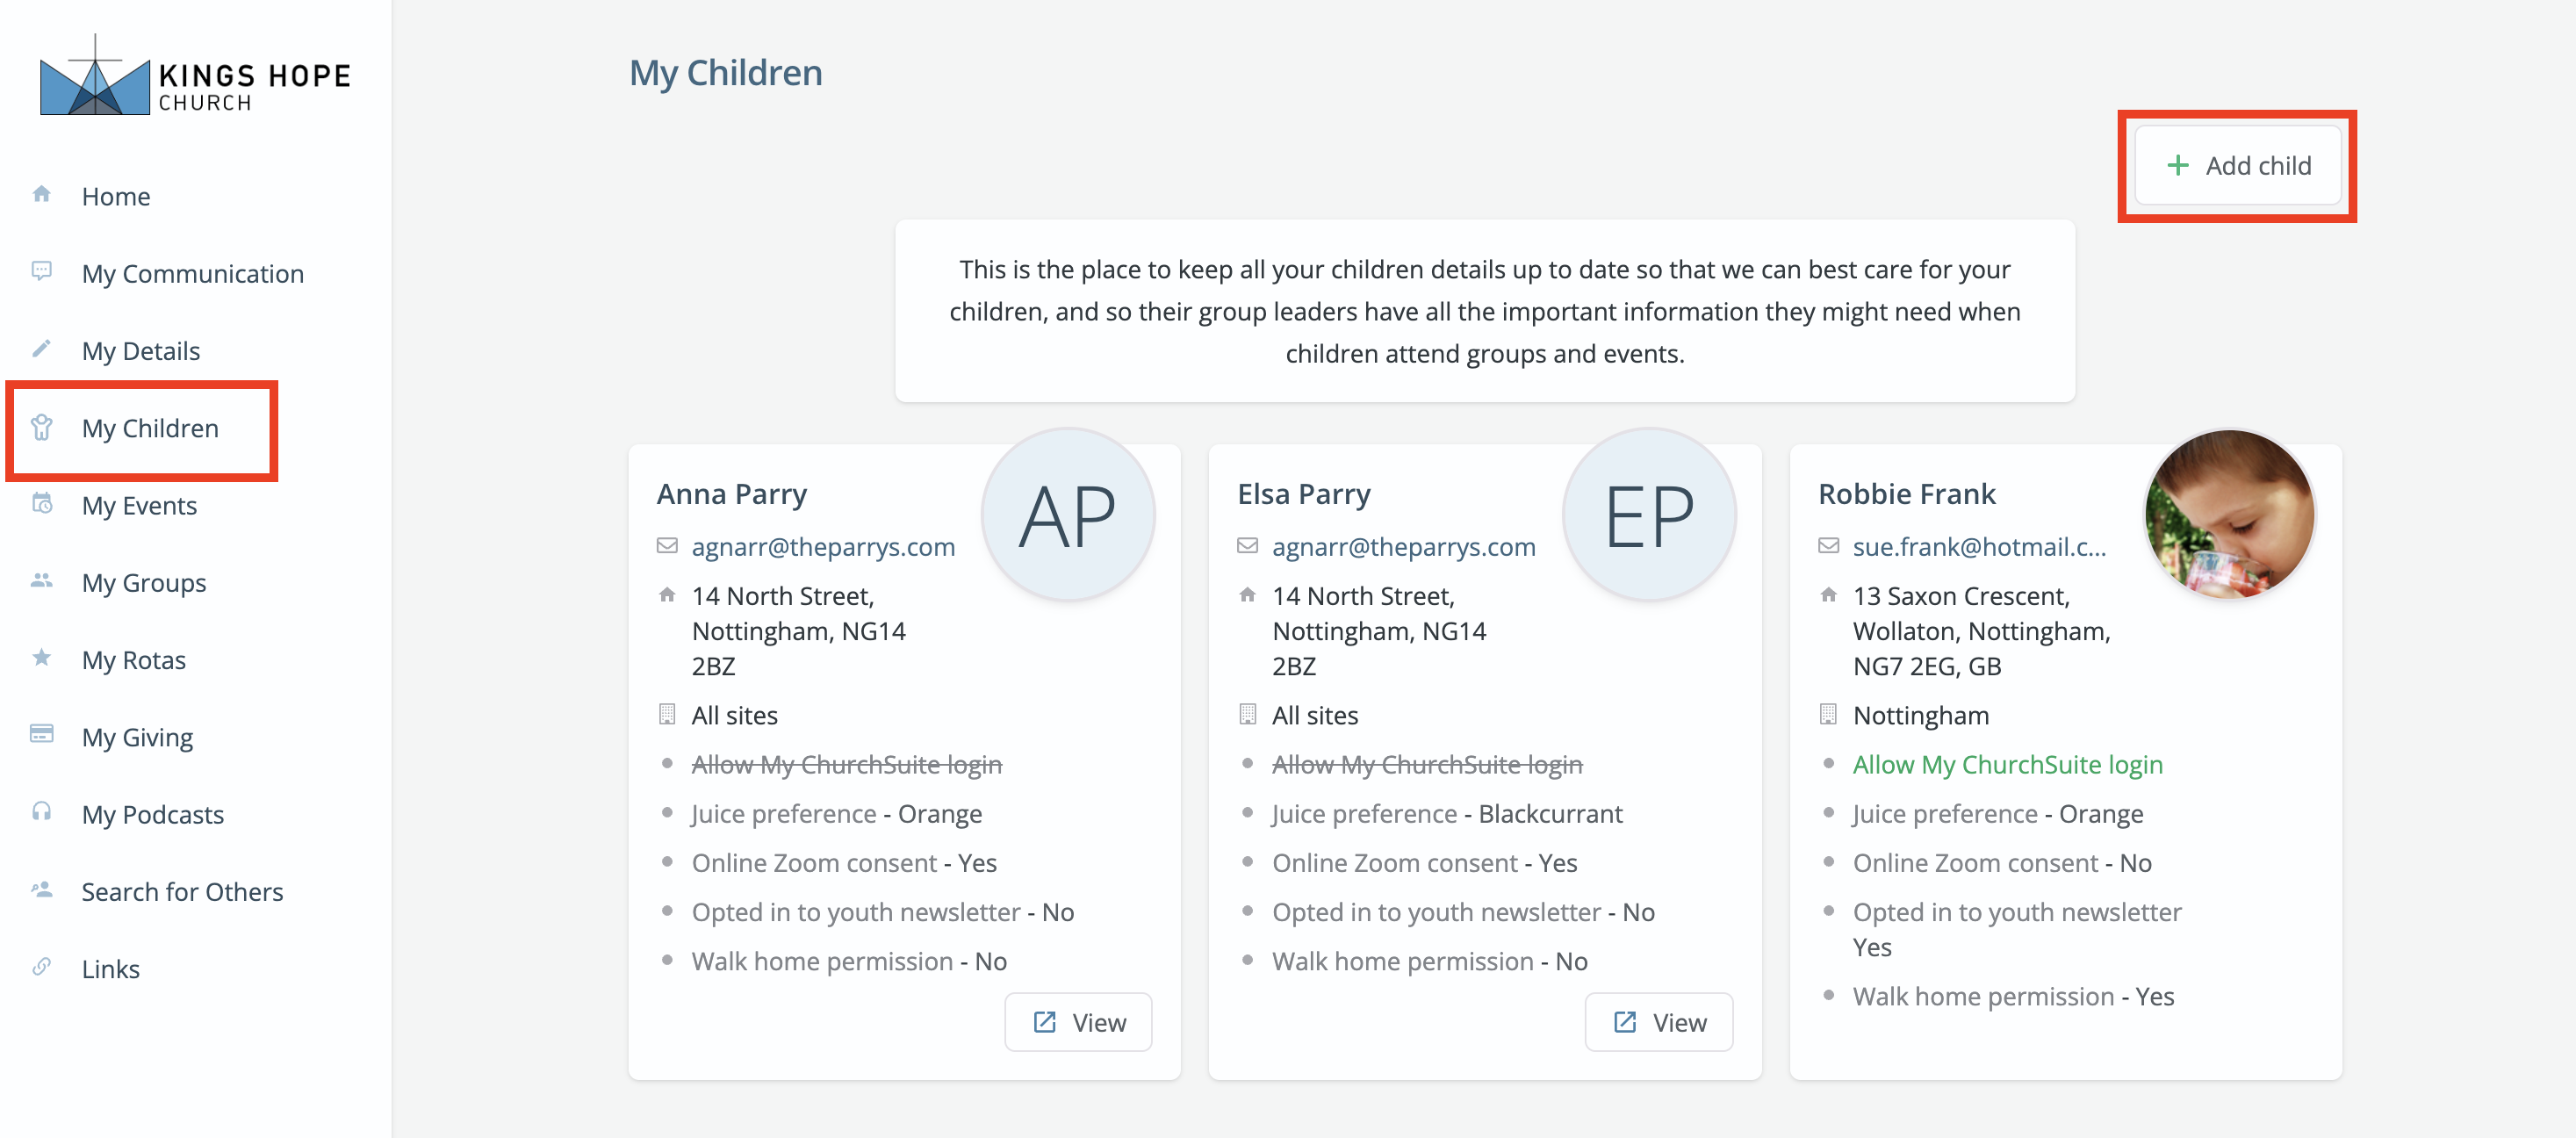This screenshot has width=2576, height=1138.
Task: Click the My Children page title
Action: pyautogui.click(x=725, y=72)
